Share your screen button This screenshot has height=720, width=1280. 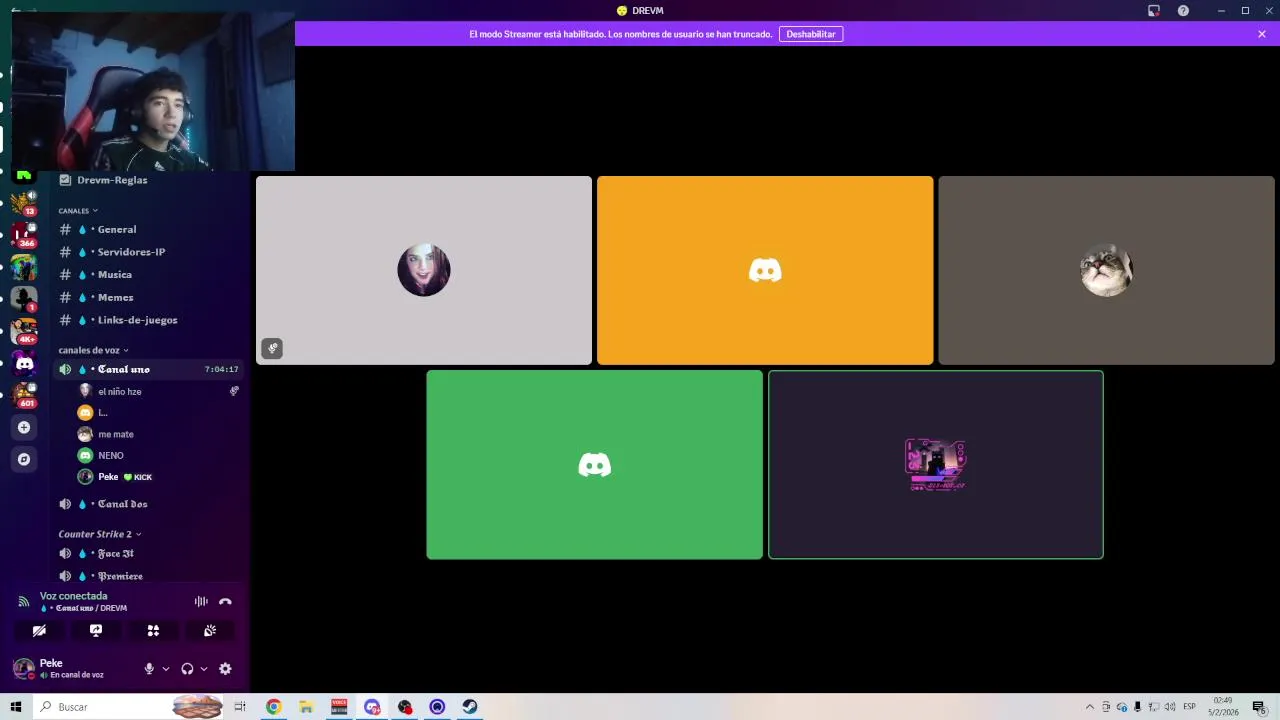(x=96, y=631)
